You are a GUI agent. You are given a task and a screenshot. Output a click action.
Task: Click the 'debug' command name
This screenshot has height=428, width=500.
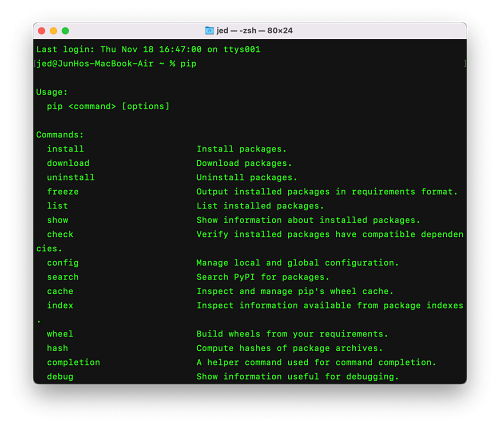tap(60, 377)
